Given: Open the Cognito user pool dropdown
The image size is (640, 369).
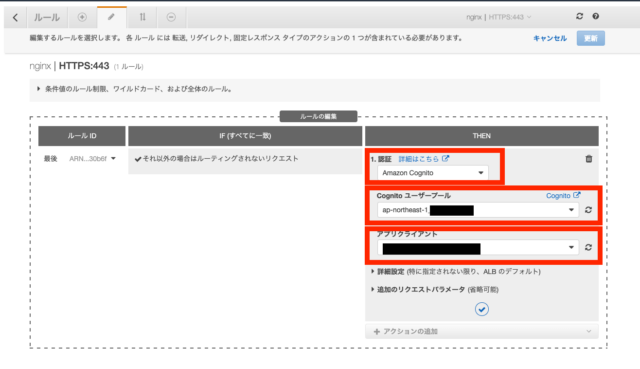Looking at the screenshot, I should [478, 210].
